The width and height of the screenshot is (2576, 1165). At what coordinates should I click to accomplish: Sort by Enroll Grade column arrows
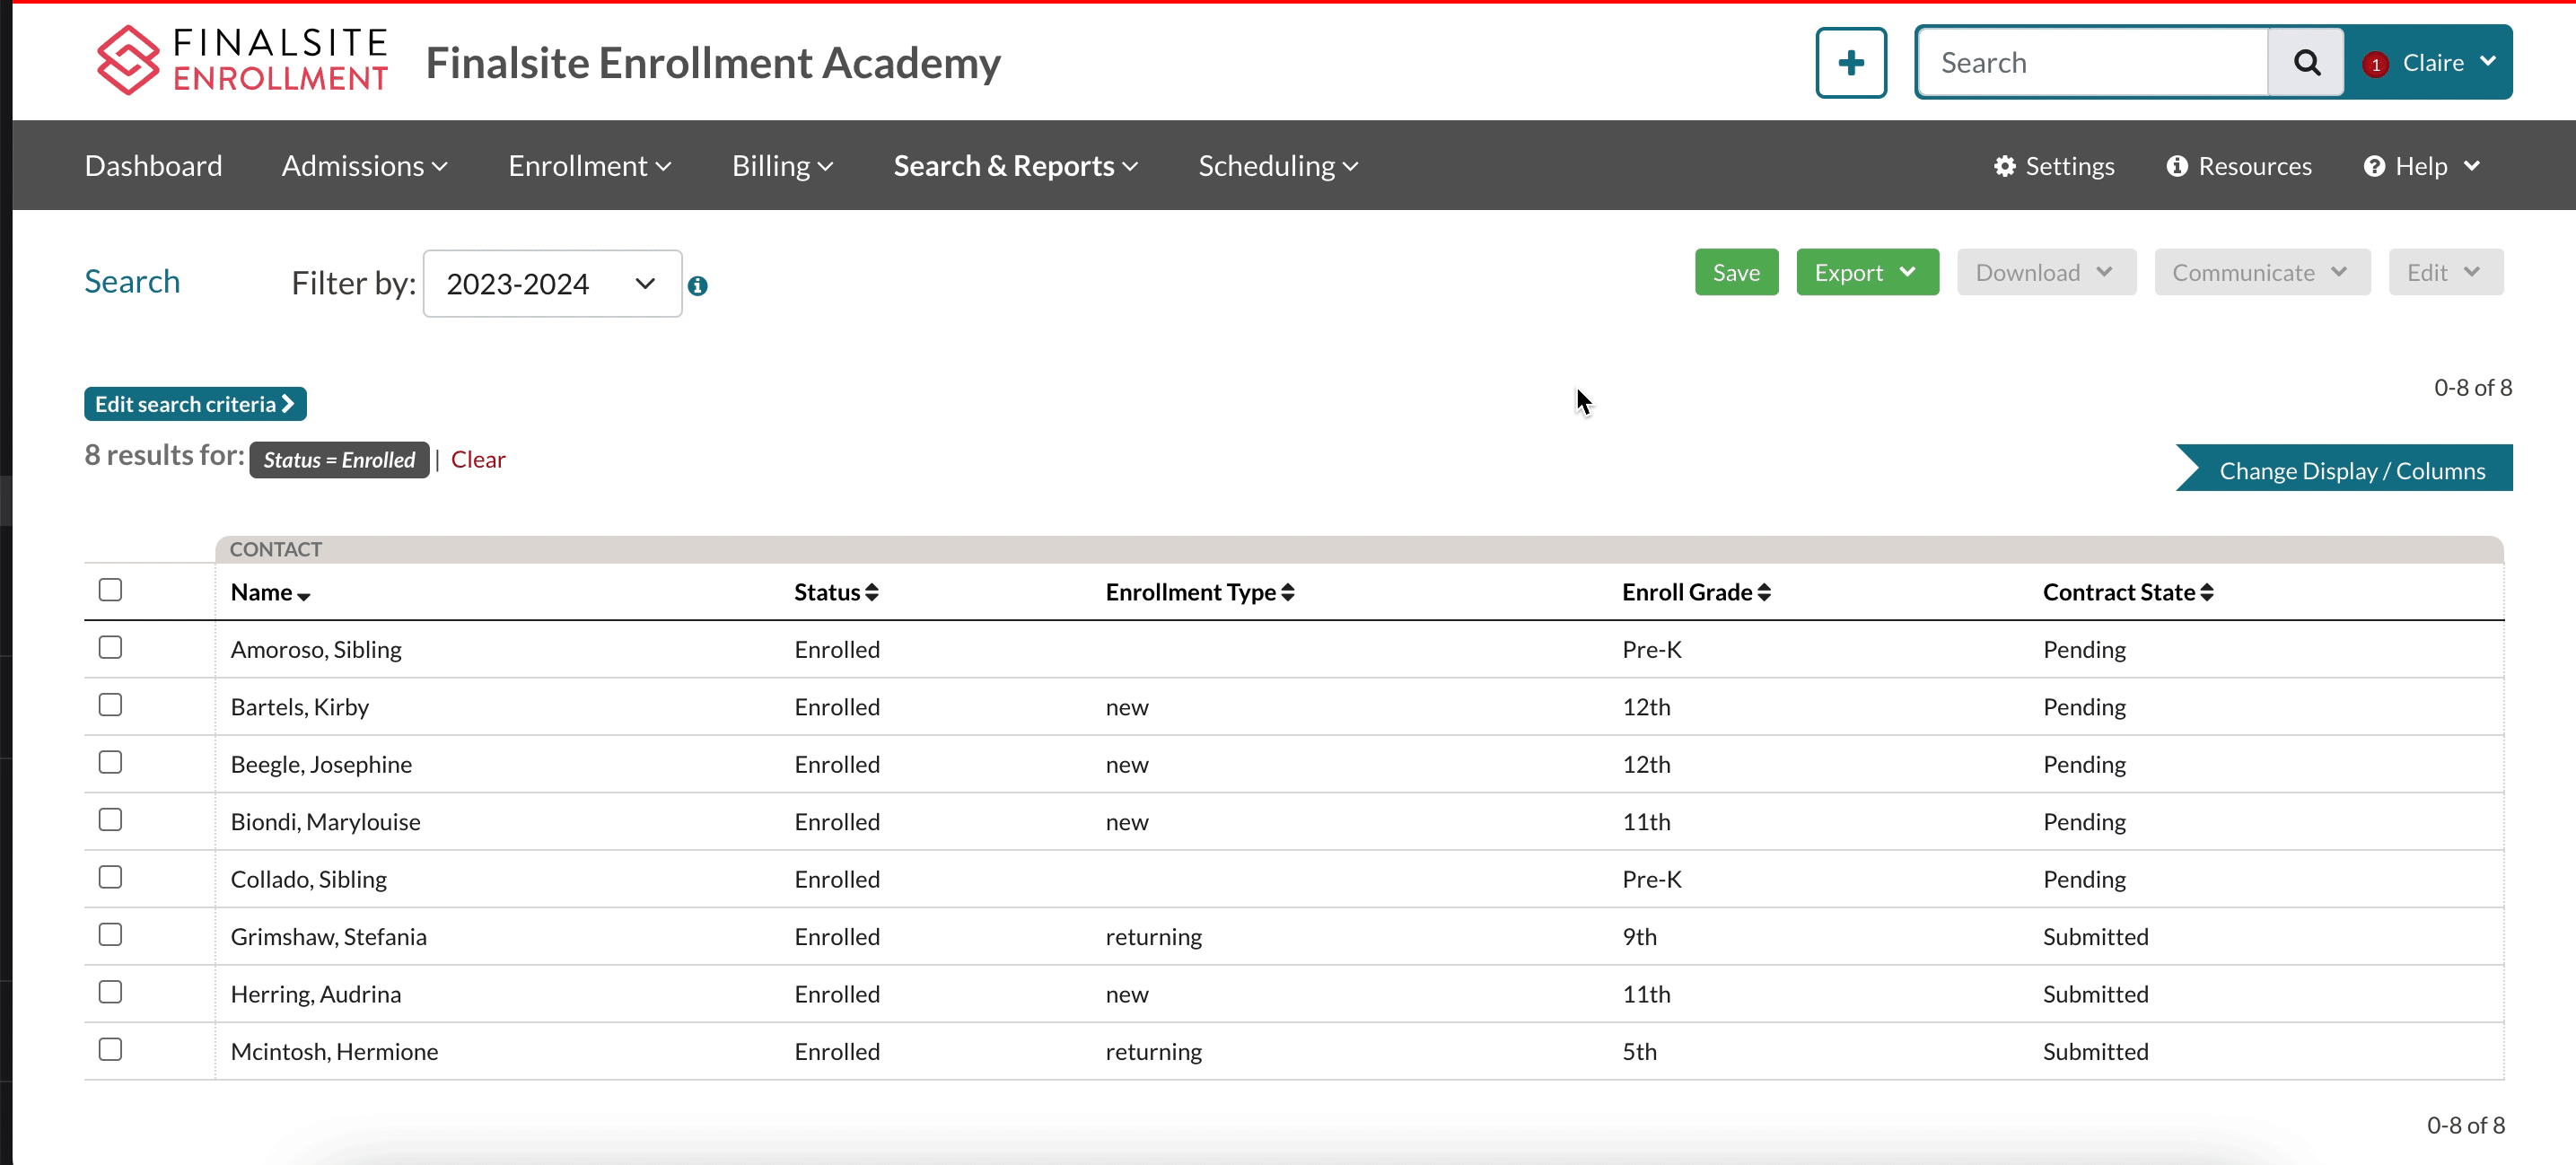[x=1764, y=593]
